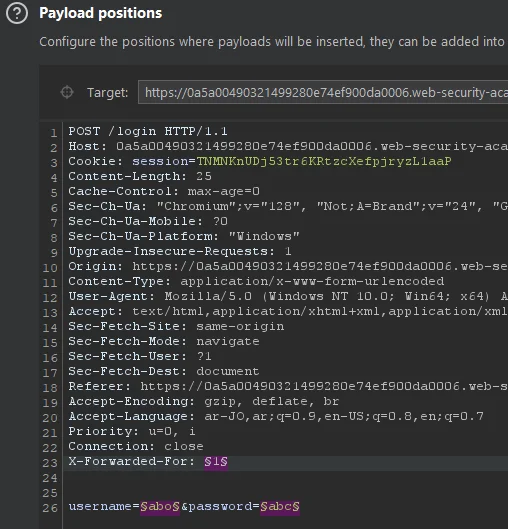Select the session cookie value TNMNKnUDj53tr6KRtzcXefpjryzLlaaP

click(x=324, y=161)
